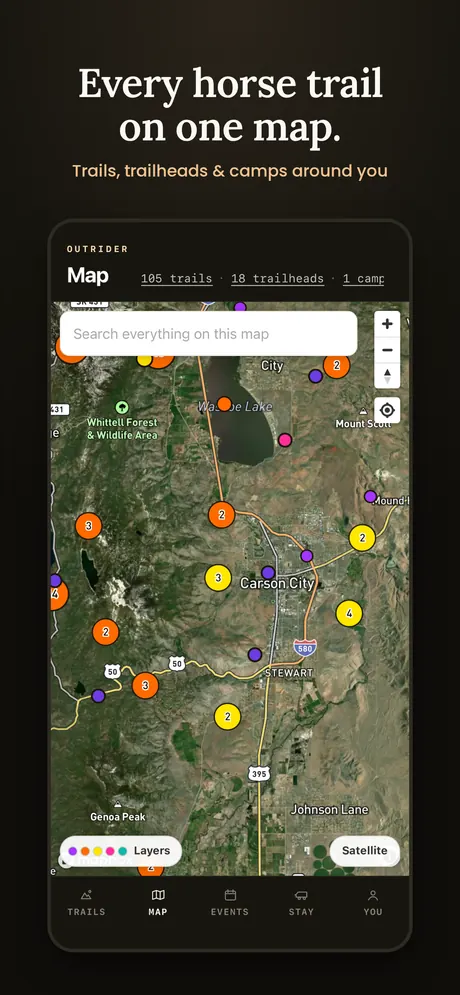The width and height of the screenshot is (460, 995).
Task: Tap the US 395 highway shield
Action: pos(259,773)
